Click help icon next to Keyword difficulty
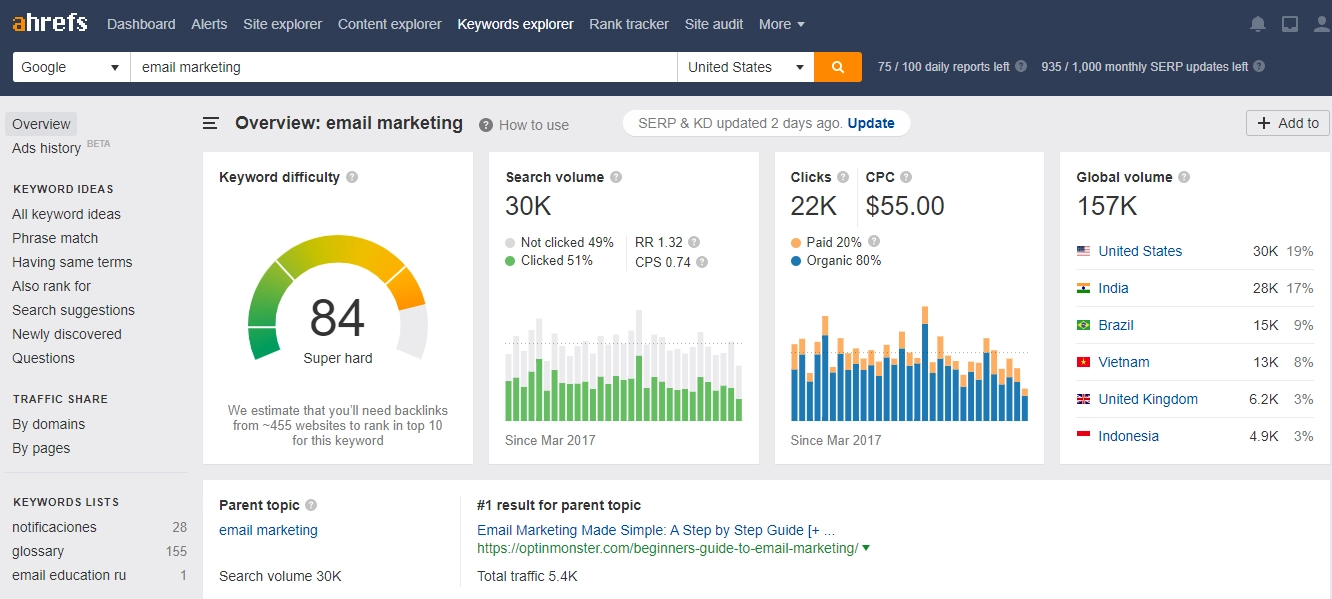1332x599 pixels. [352, 177]
